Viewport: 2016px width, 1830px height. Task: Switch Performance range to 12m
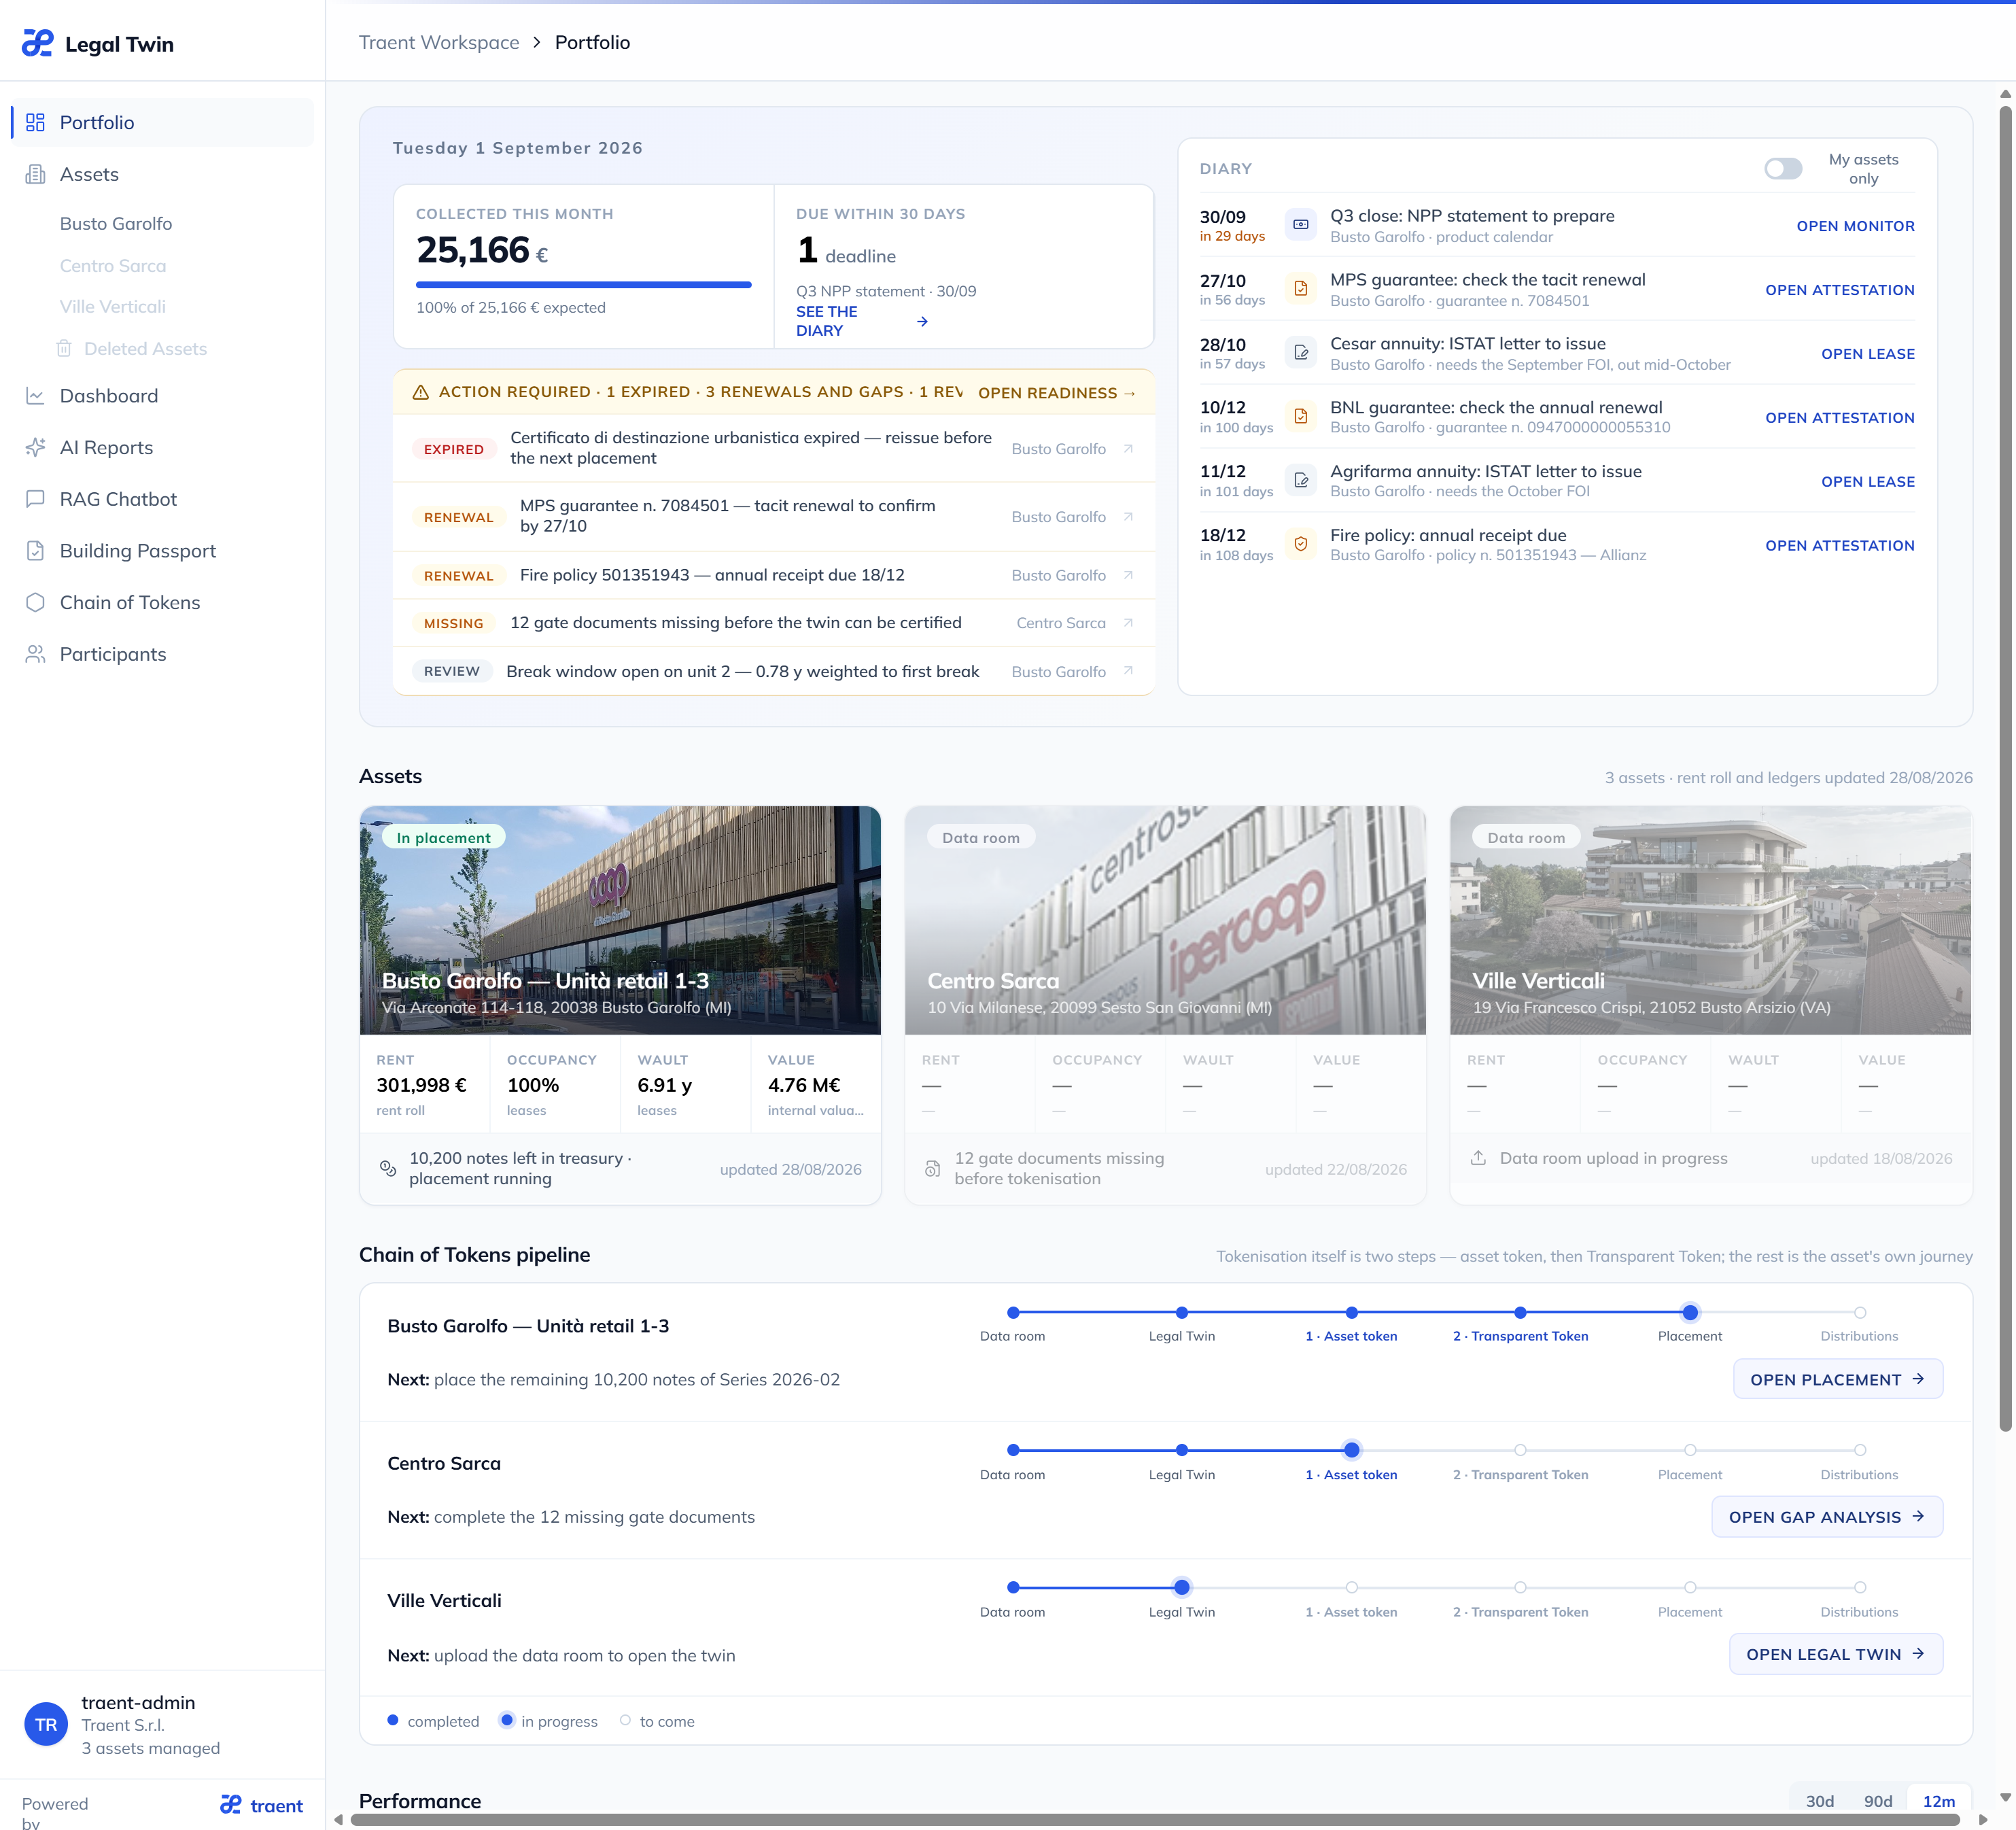[x=1938, y=1801]
